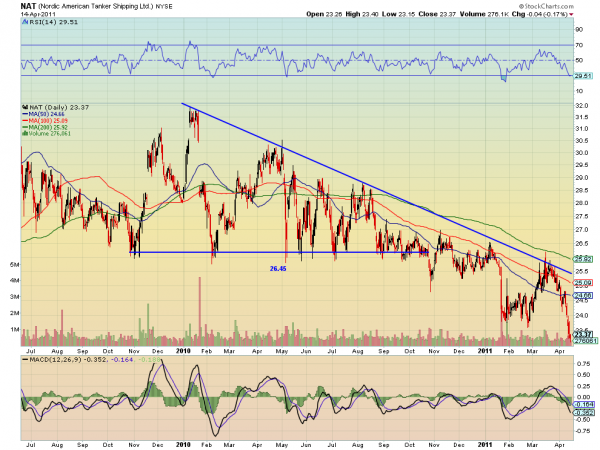Click the date '14-Apr-2011' under the ticker
The image size is (600, 450).
(38, 14)
